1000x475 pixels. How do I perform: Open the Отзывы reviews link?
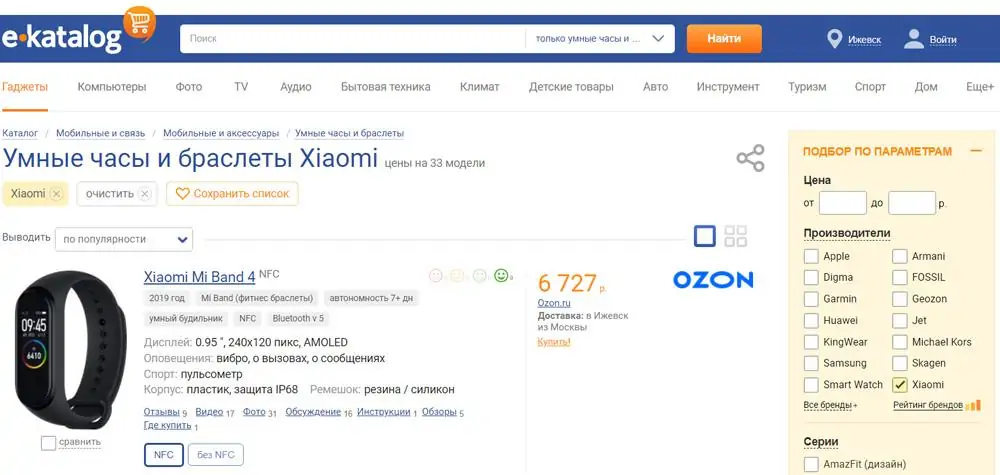pyautogui.click(x=161, y=412)
